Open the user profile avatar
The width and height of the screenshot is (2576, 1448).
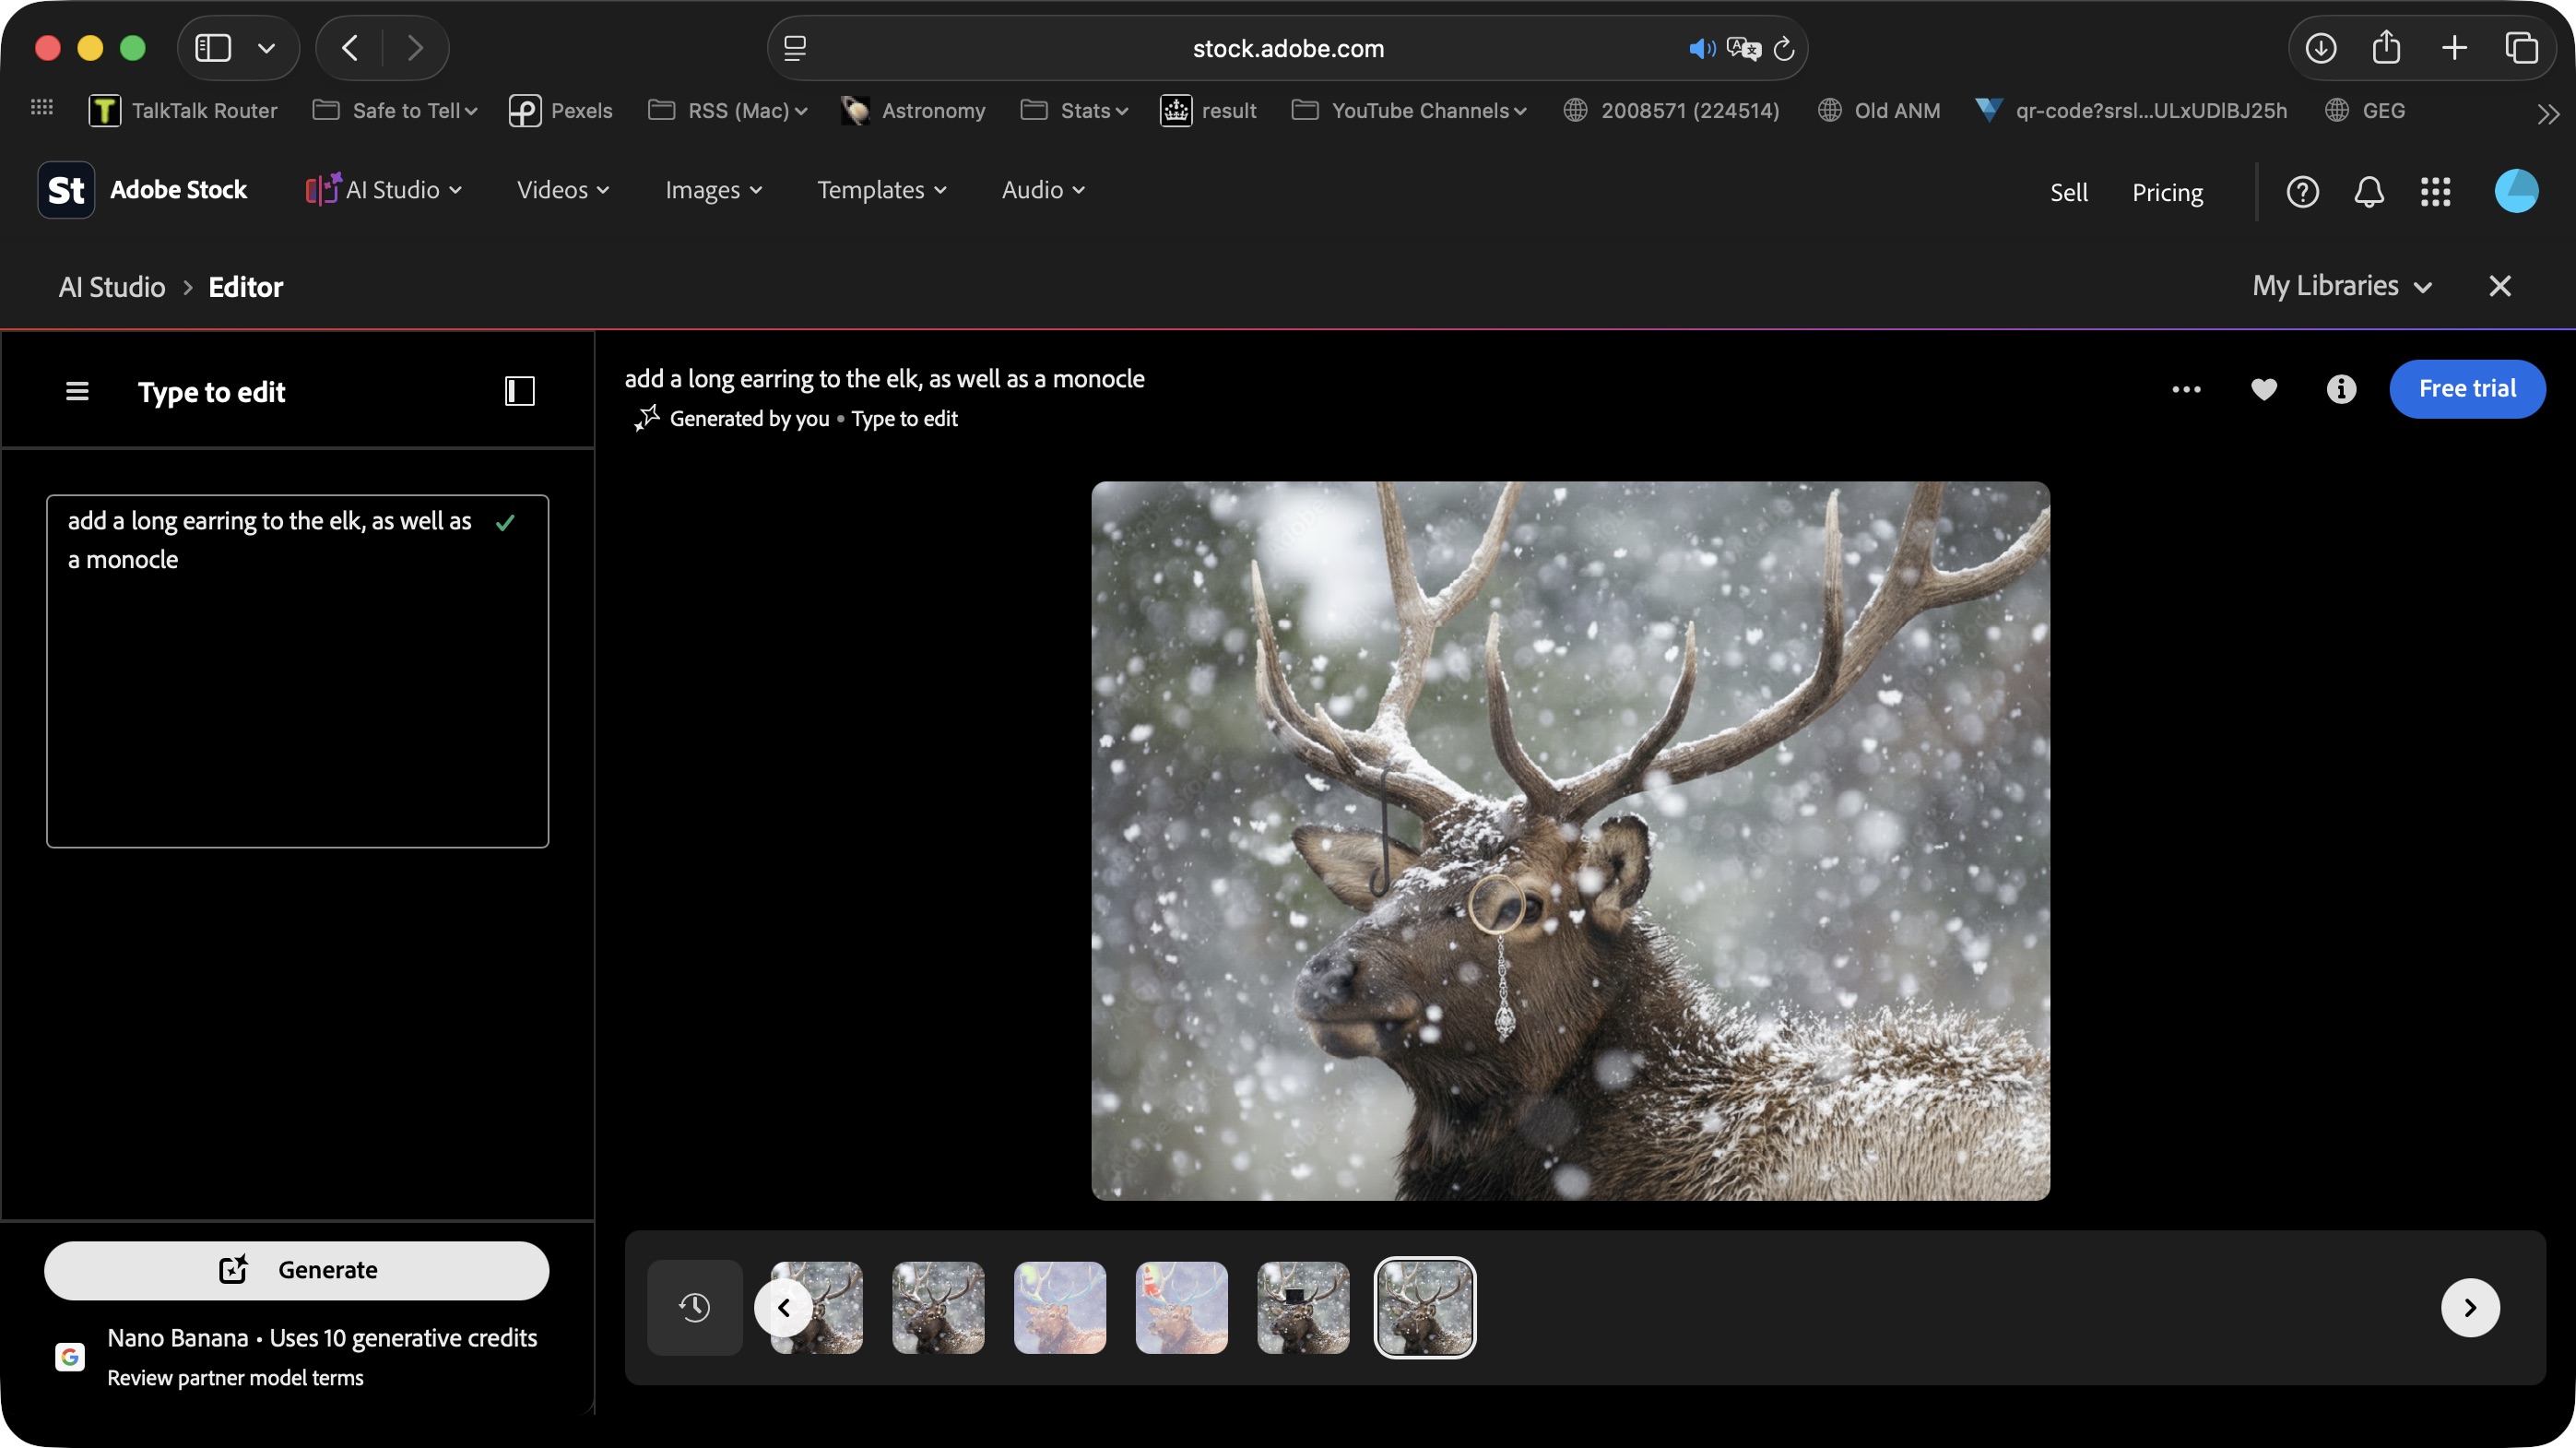pyautogui.click(x=2516, y=191)
